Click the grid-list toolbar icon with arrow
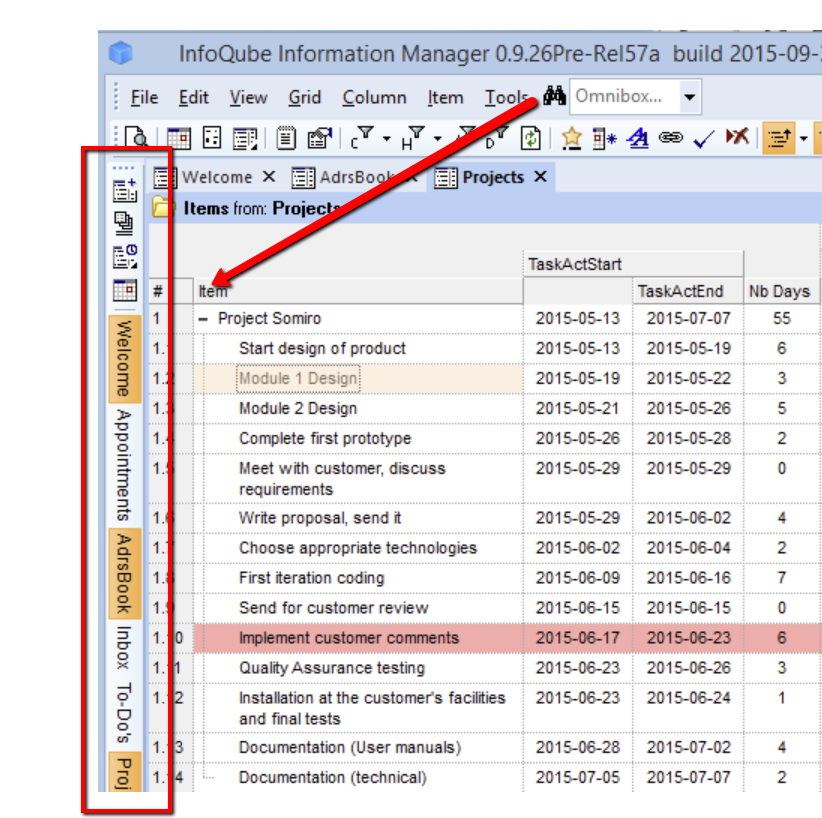The height and width of the screenshot is (818, 822). pyautogui.click(x=245, y=138)
